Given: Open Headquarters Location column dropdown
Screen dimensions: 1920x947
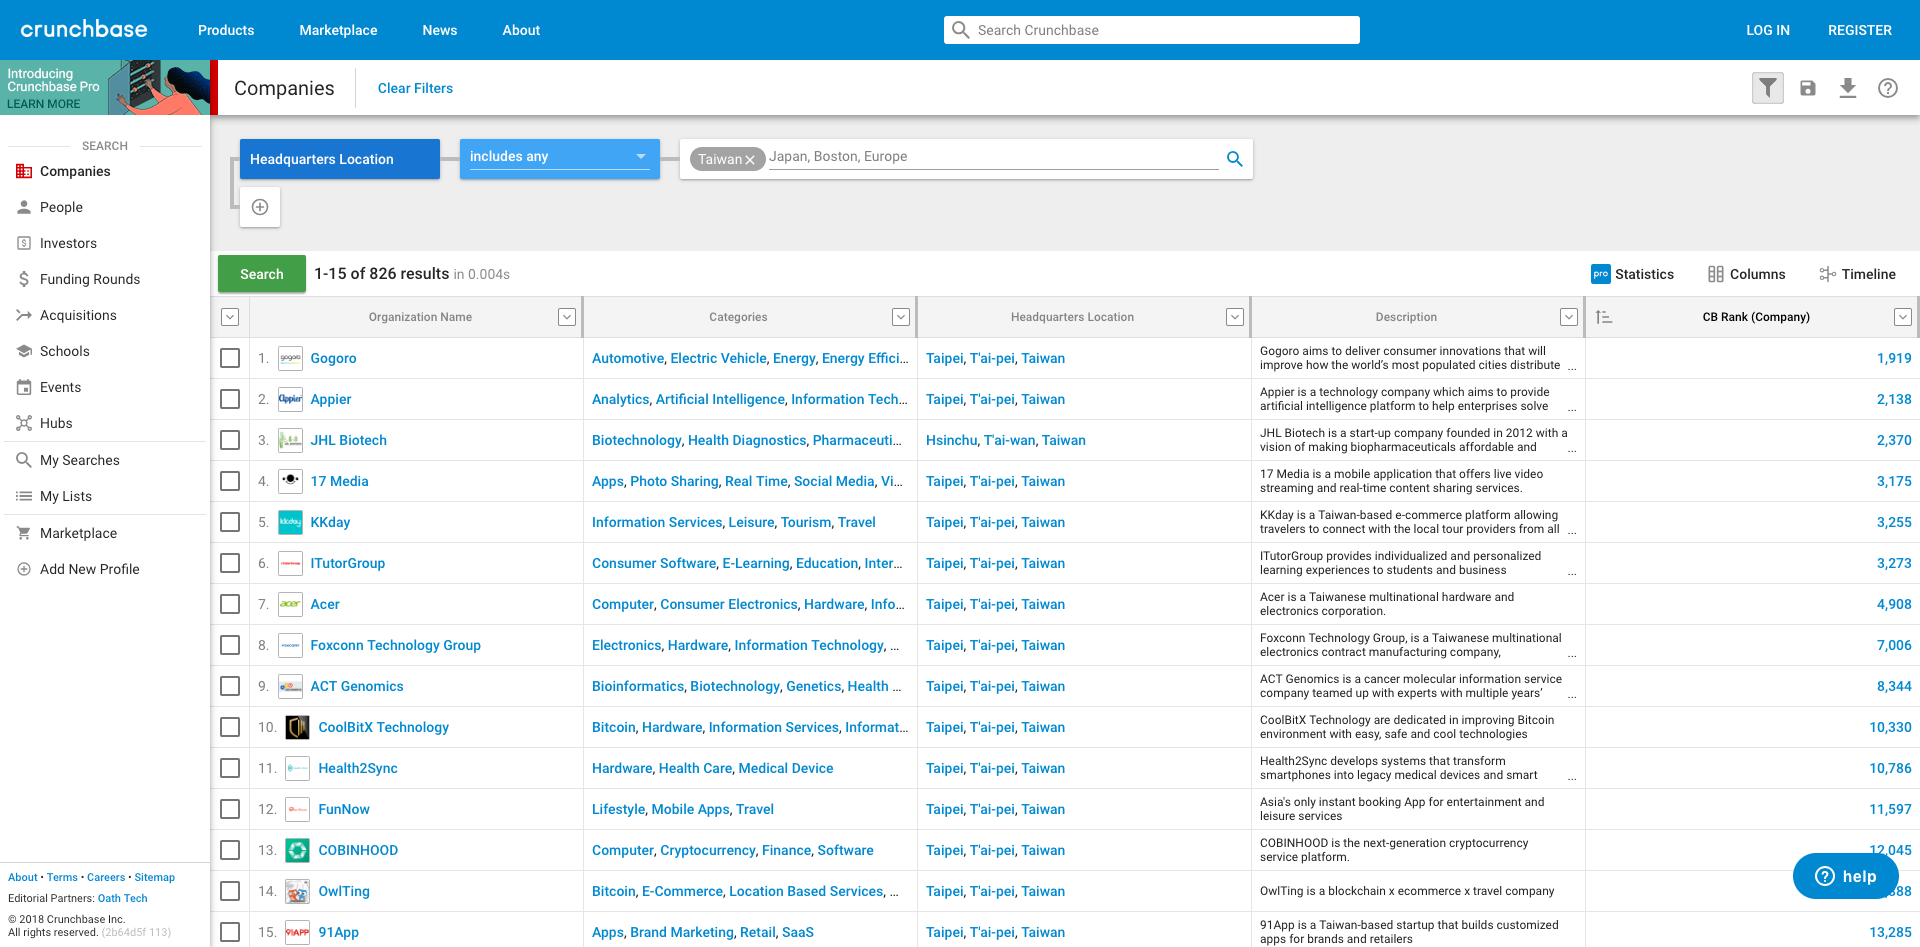Looking at the screenshot, I should pyautogui.click(x=1235, y=317).
